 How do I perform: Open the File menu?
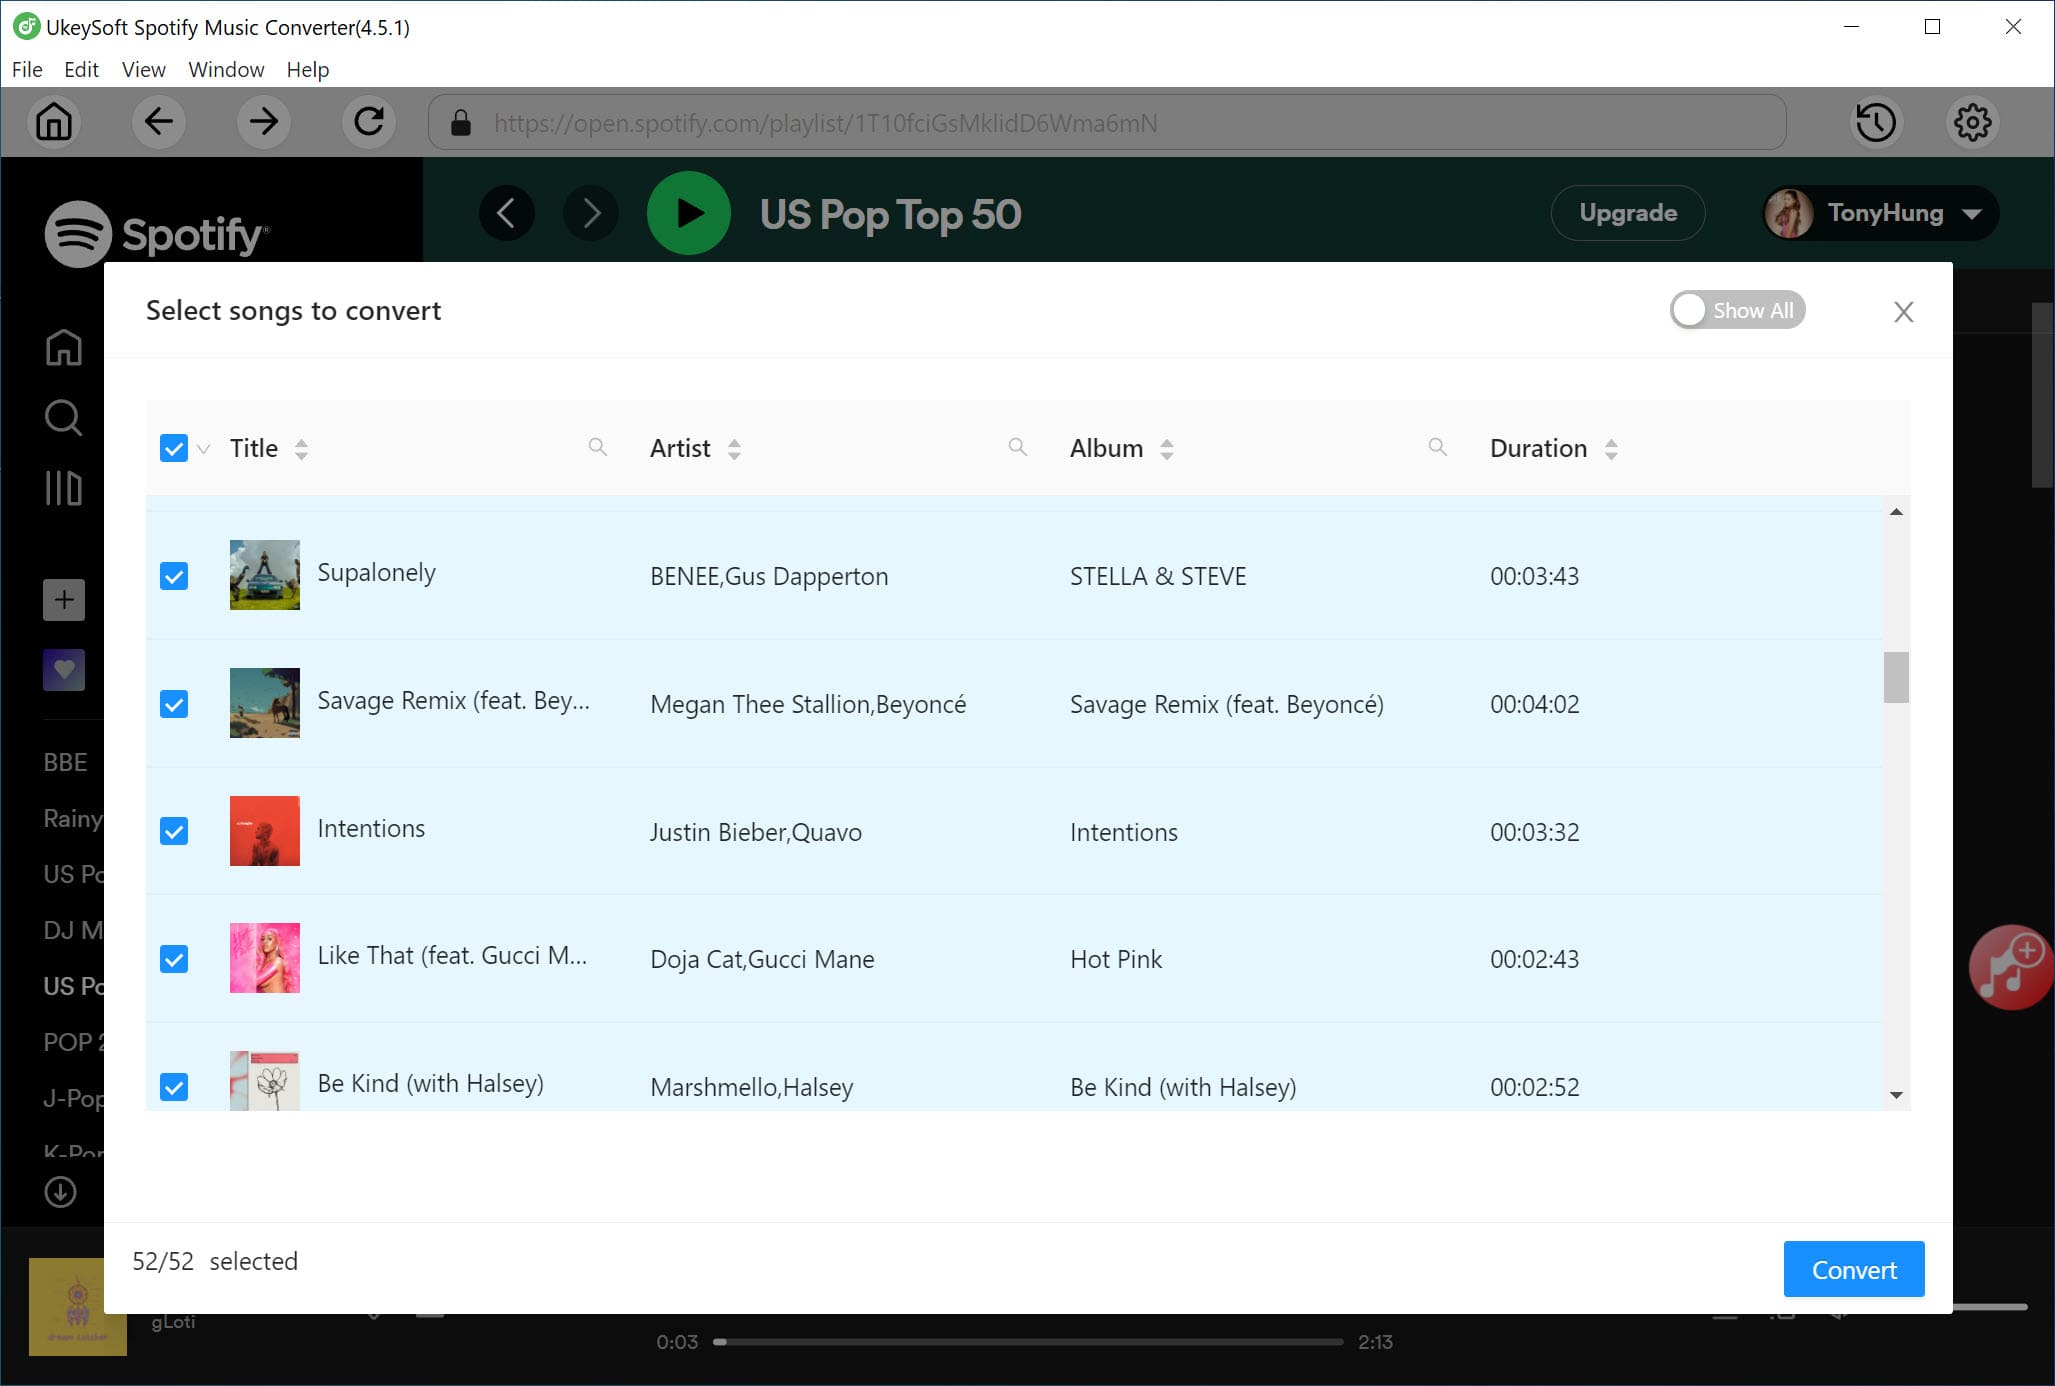coord(26,68)
